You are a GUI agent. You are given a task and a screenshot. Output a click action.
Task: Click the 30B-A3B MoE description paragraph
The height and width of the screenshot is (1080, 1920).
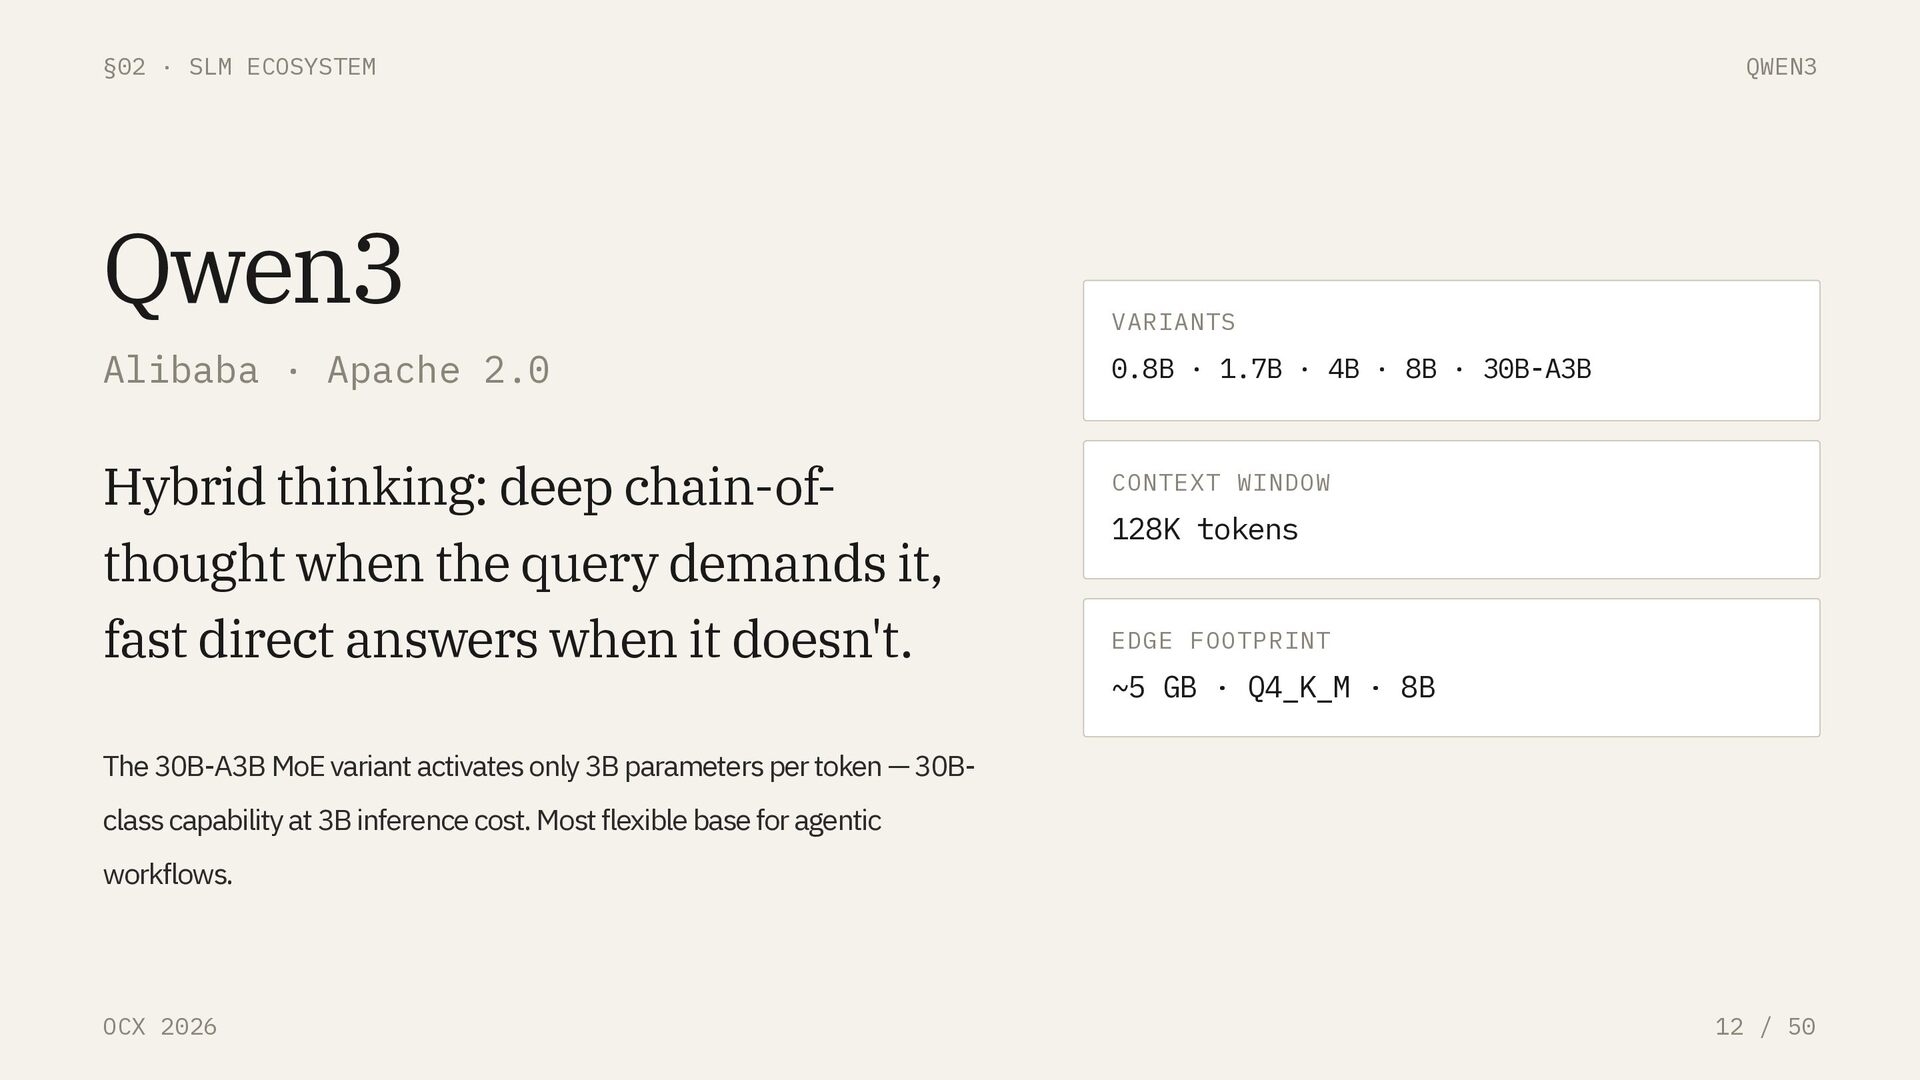coord(539,820)
